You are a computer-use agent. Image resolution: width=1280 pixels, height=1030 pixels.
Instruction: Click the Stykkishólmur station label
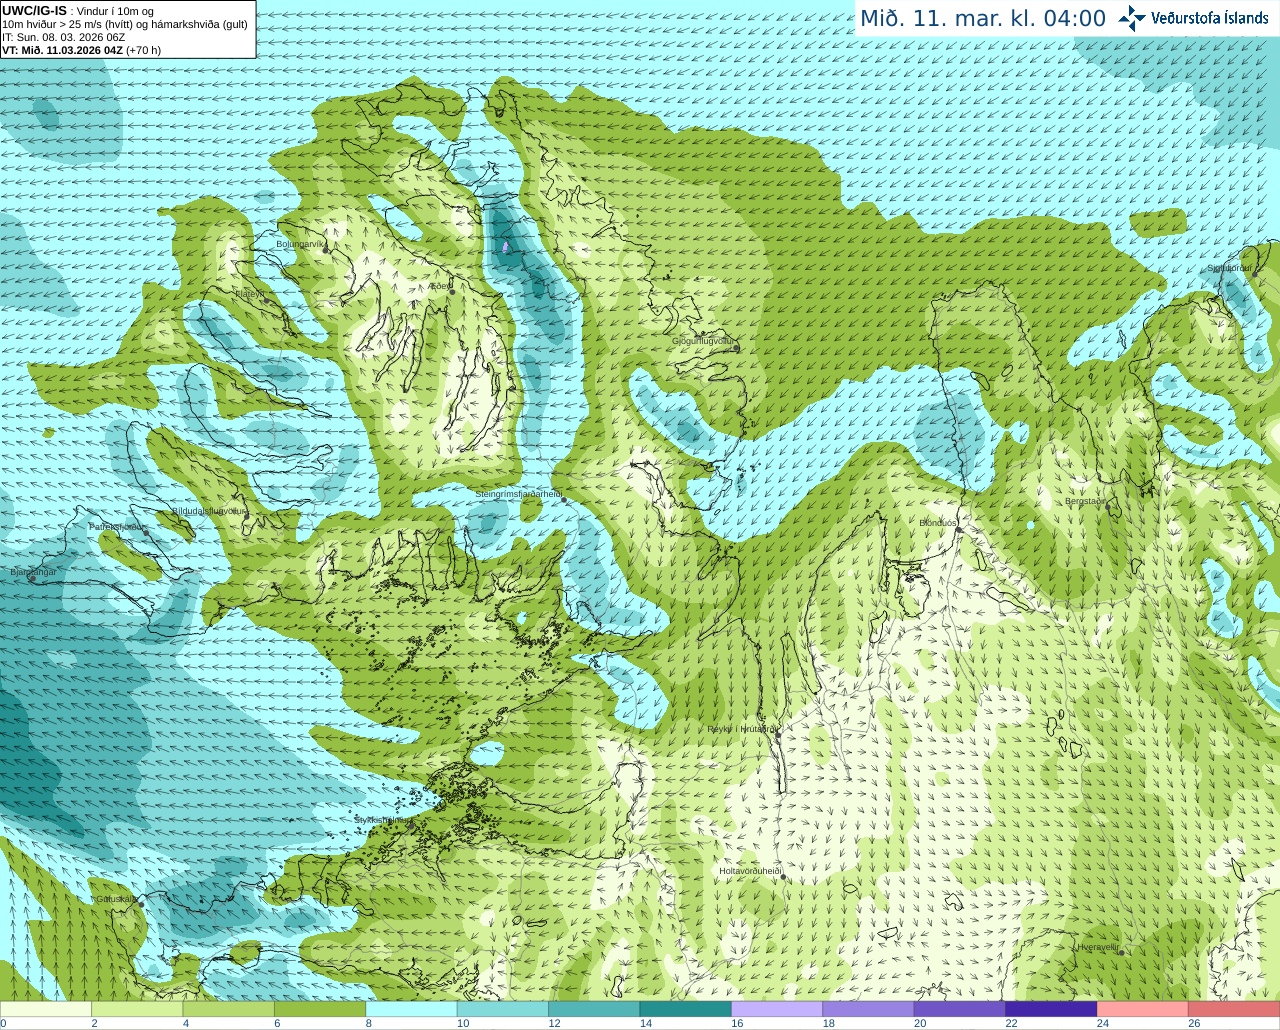coord(381,820)
